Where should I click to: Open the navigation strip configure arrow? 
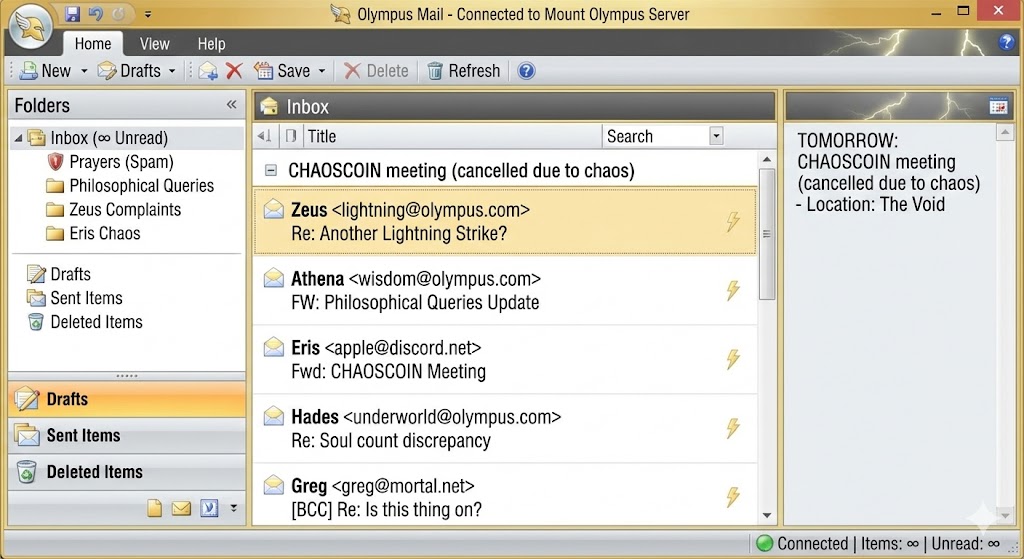[x=233, y=507]
